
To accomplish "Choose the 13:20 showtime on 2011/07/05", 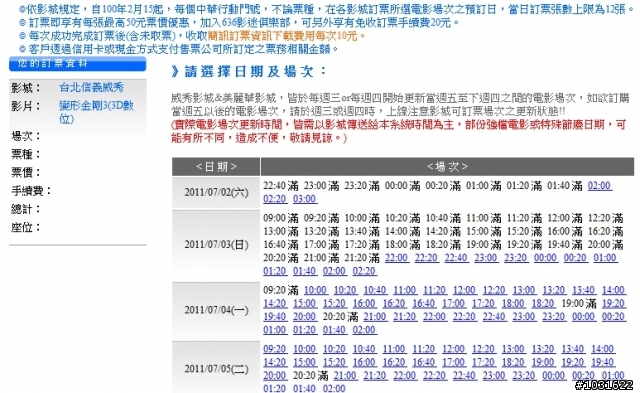I will 543,349.
